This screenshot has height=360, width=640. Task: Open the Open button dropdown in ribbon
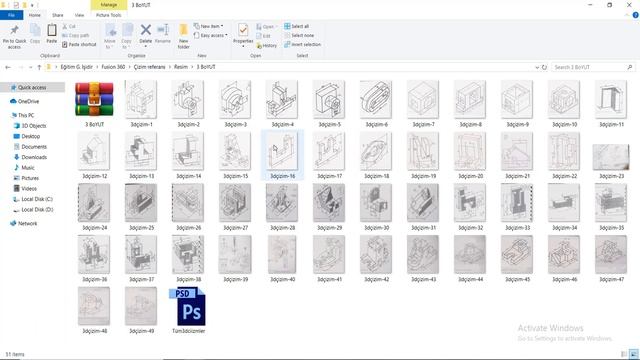point(267,27)
